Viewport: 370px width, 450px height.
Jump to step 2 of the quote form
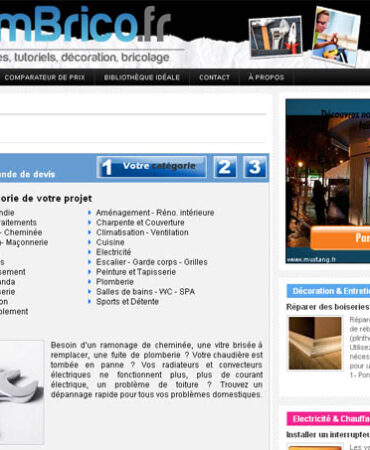pos(225,167)
